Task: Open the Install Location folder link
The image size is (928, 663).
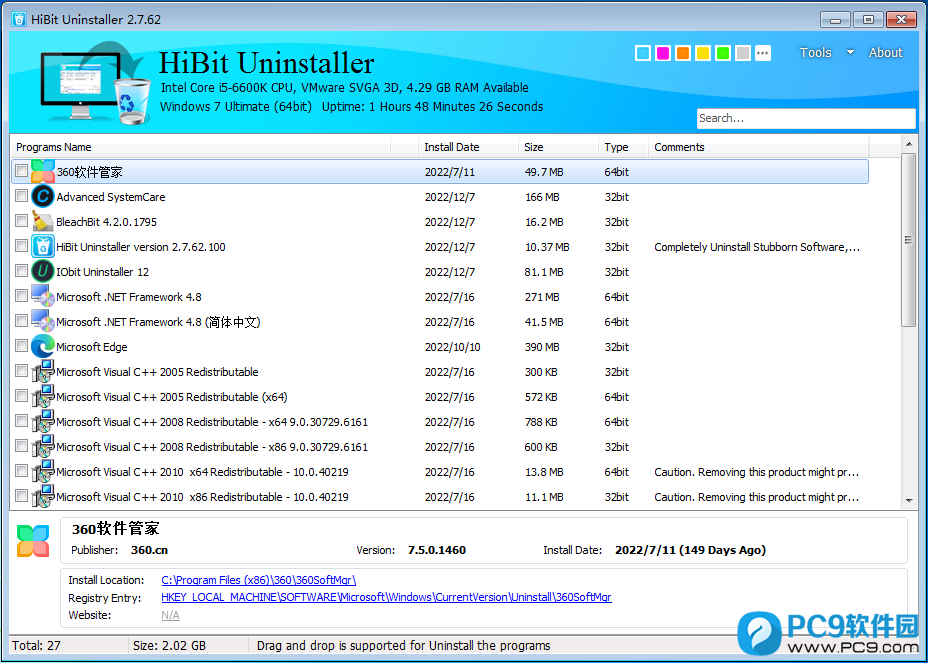Action: [x=259, y=580]
